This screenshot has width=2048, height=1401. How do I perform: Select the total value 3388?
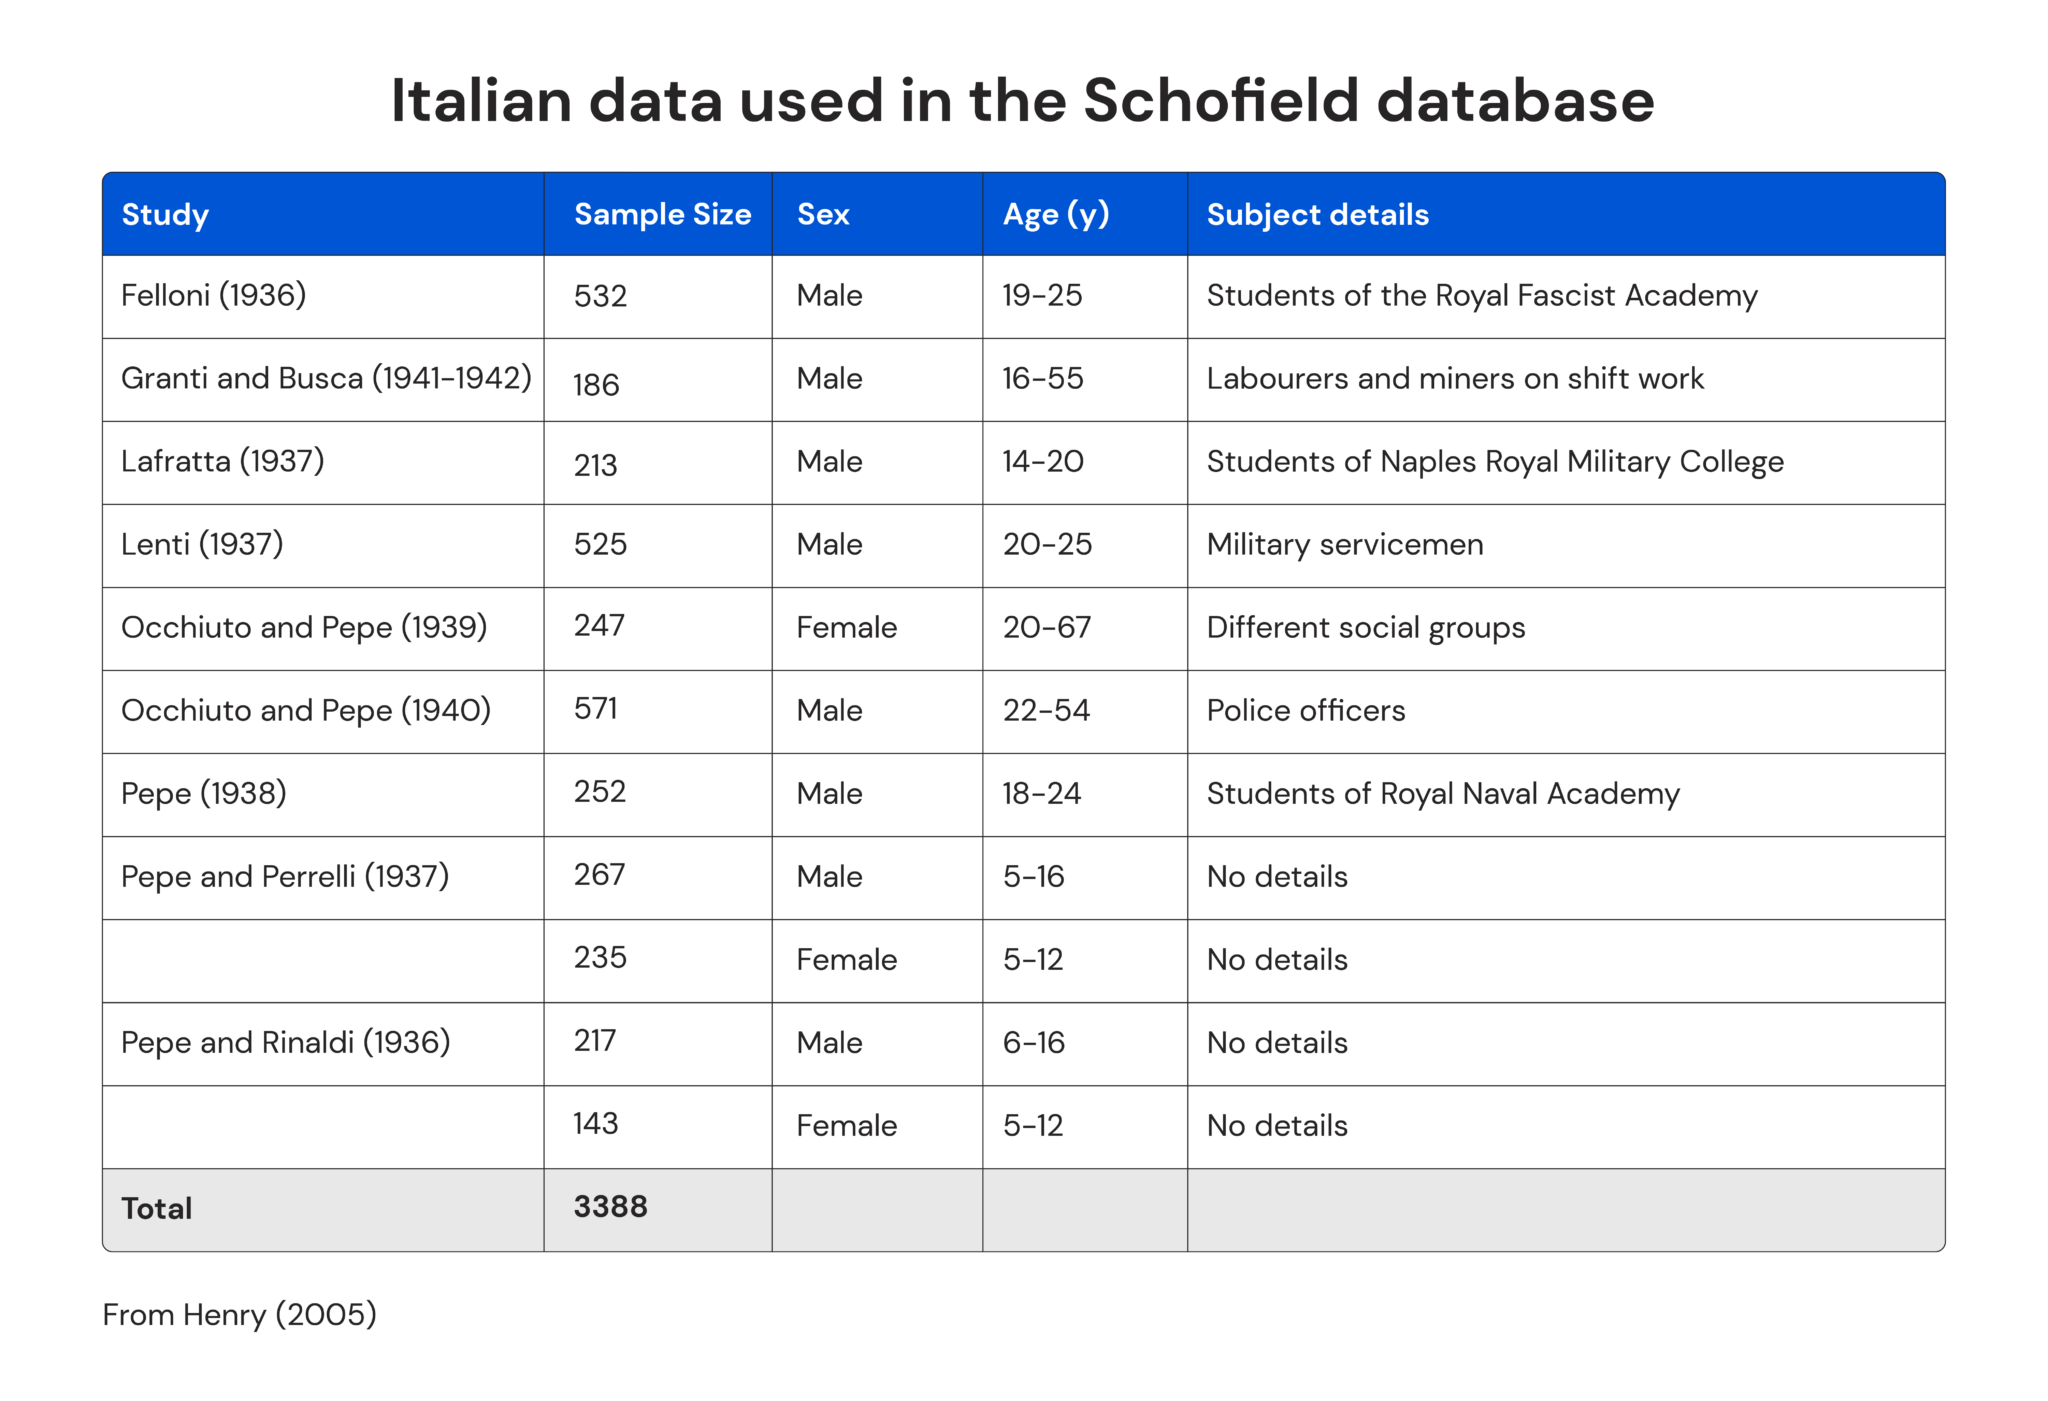610,1207
